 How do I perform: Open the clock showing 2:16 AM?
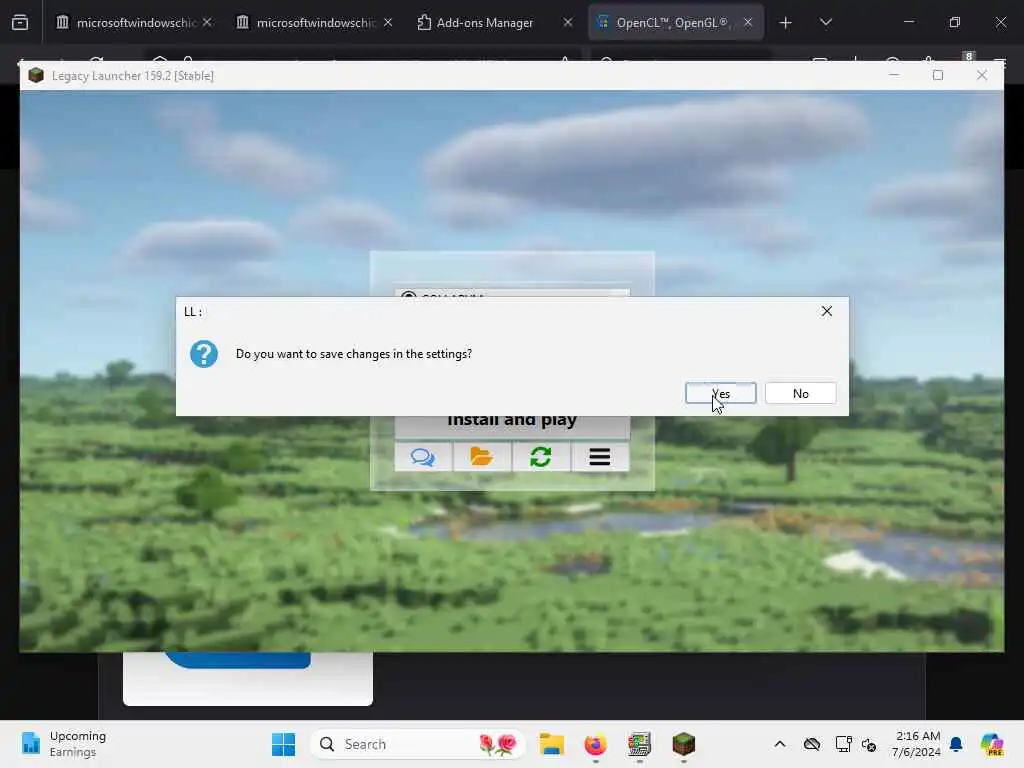(916, 744)
